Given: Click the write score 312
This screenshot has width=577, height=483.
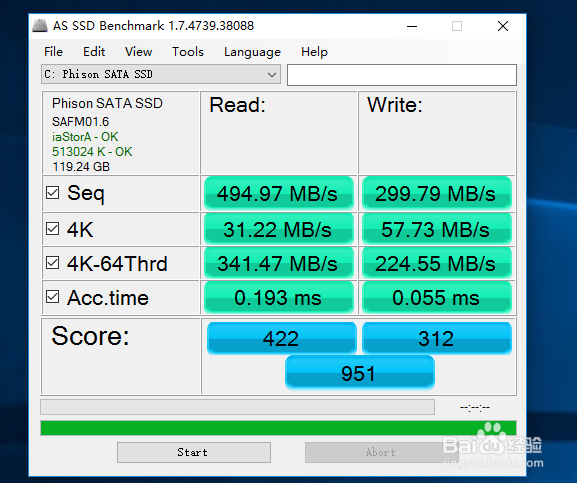Looking at the screenshot, I should [x=437, y=338].
